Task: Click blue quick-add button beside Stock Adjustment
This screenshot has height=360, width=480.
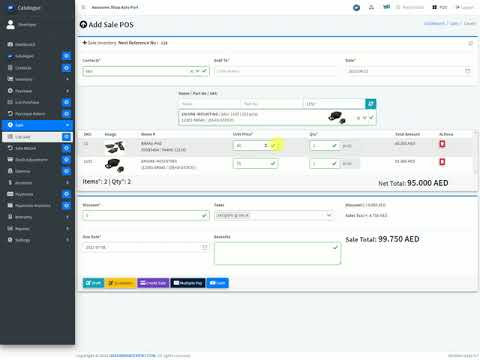Action: tap(67, 160)
